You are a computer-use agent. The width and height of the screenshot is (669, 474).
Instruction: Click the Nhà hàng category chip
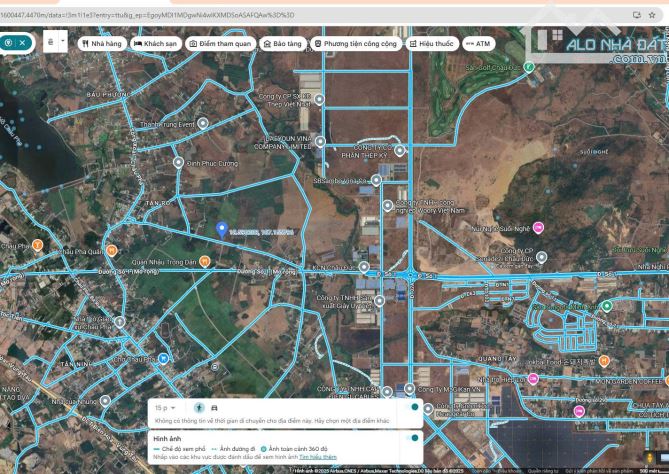coord(101,44)
